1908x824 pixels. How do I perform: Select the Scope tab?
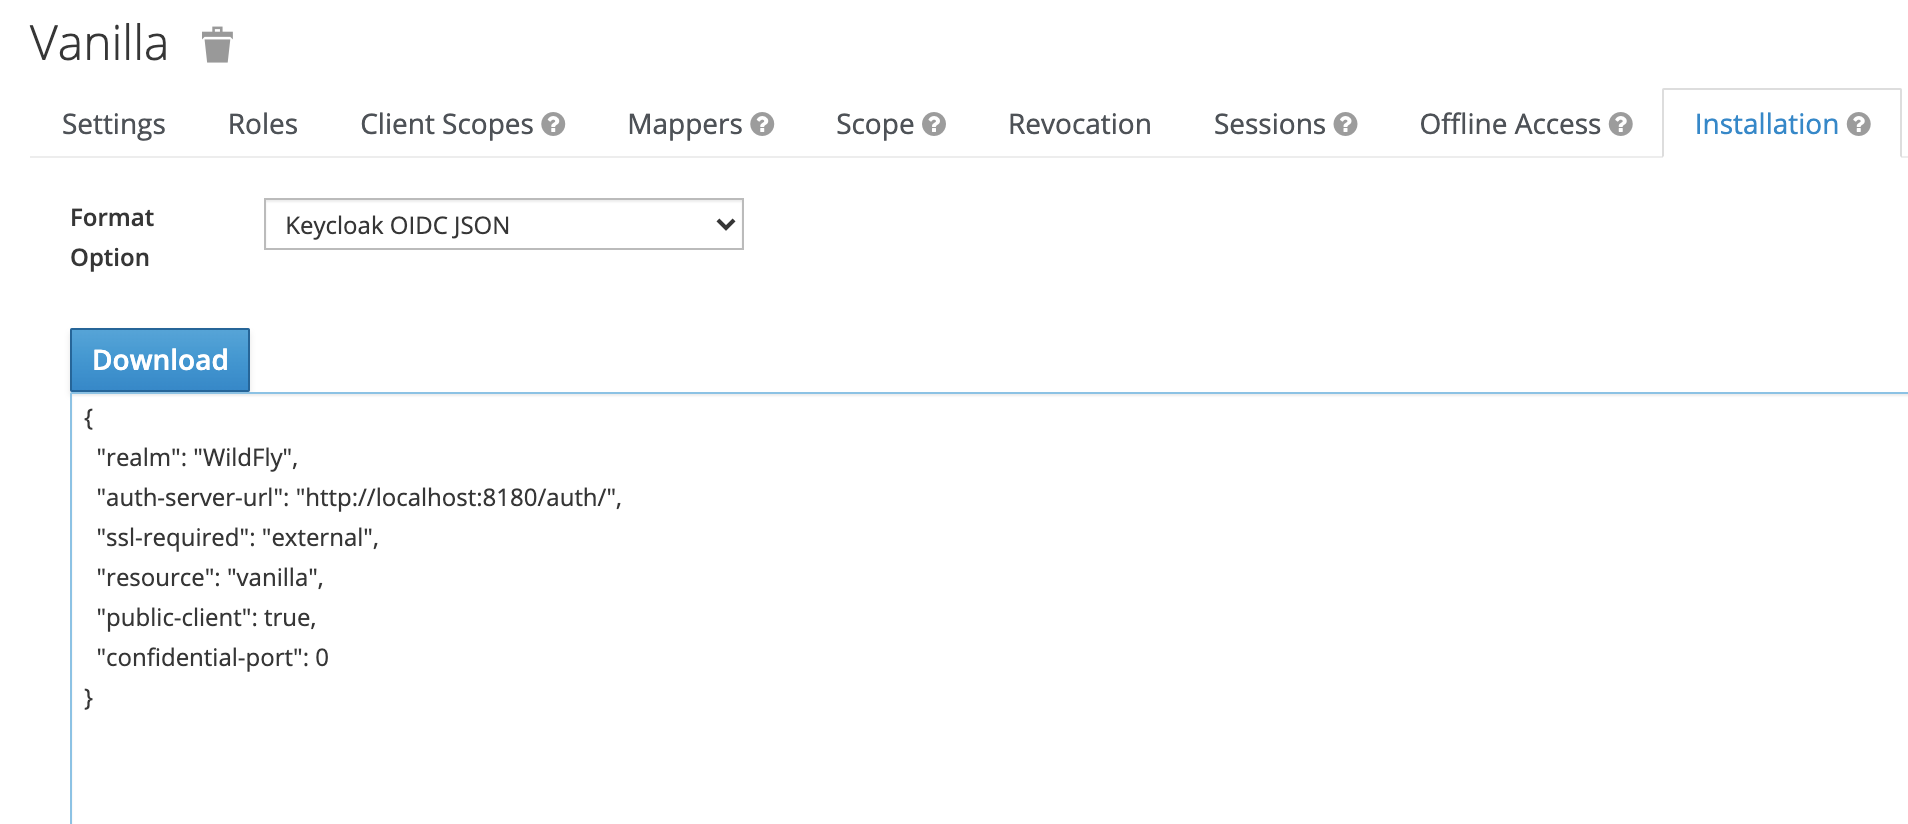[x=875, y=124]
